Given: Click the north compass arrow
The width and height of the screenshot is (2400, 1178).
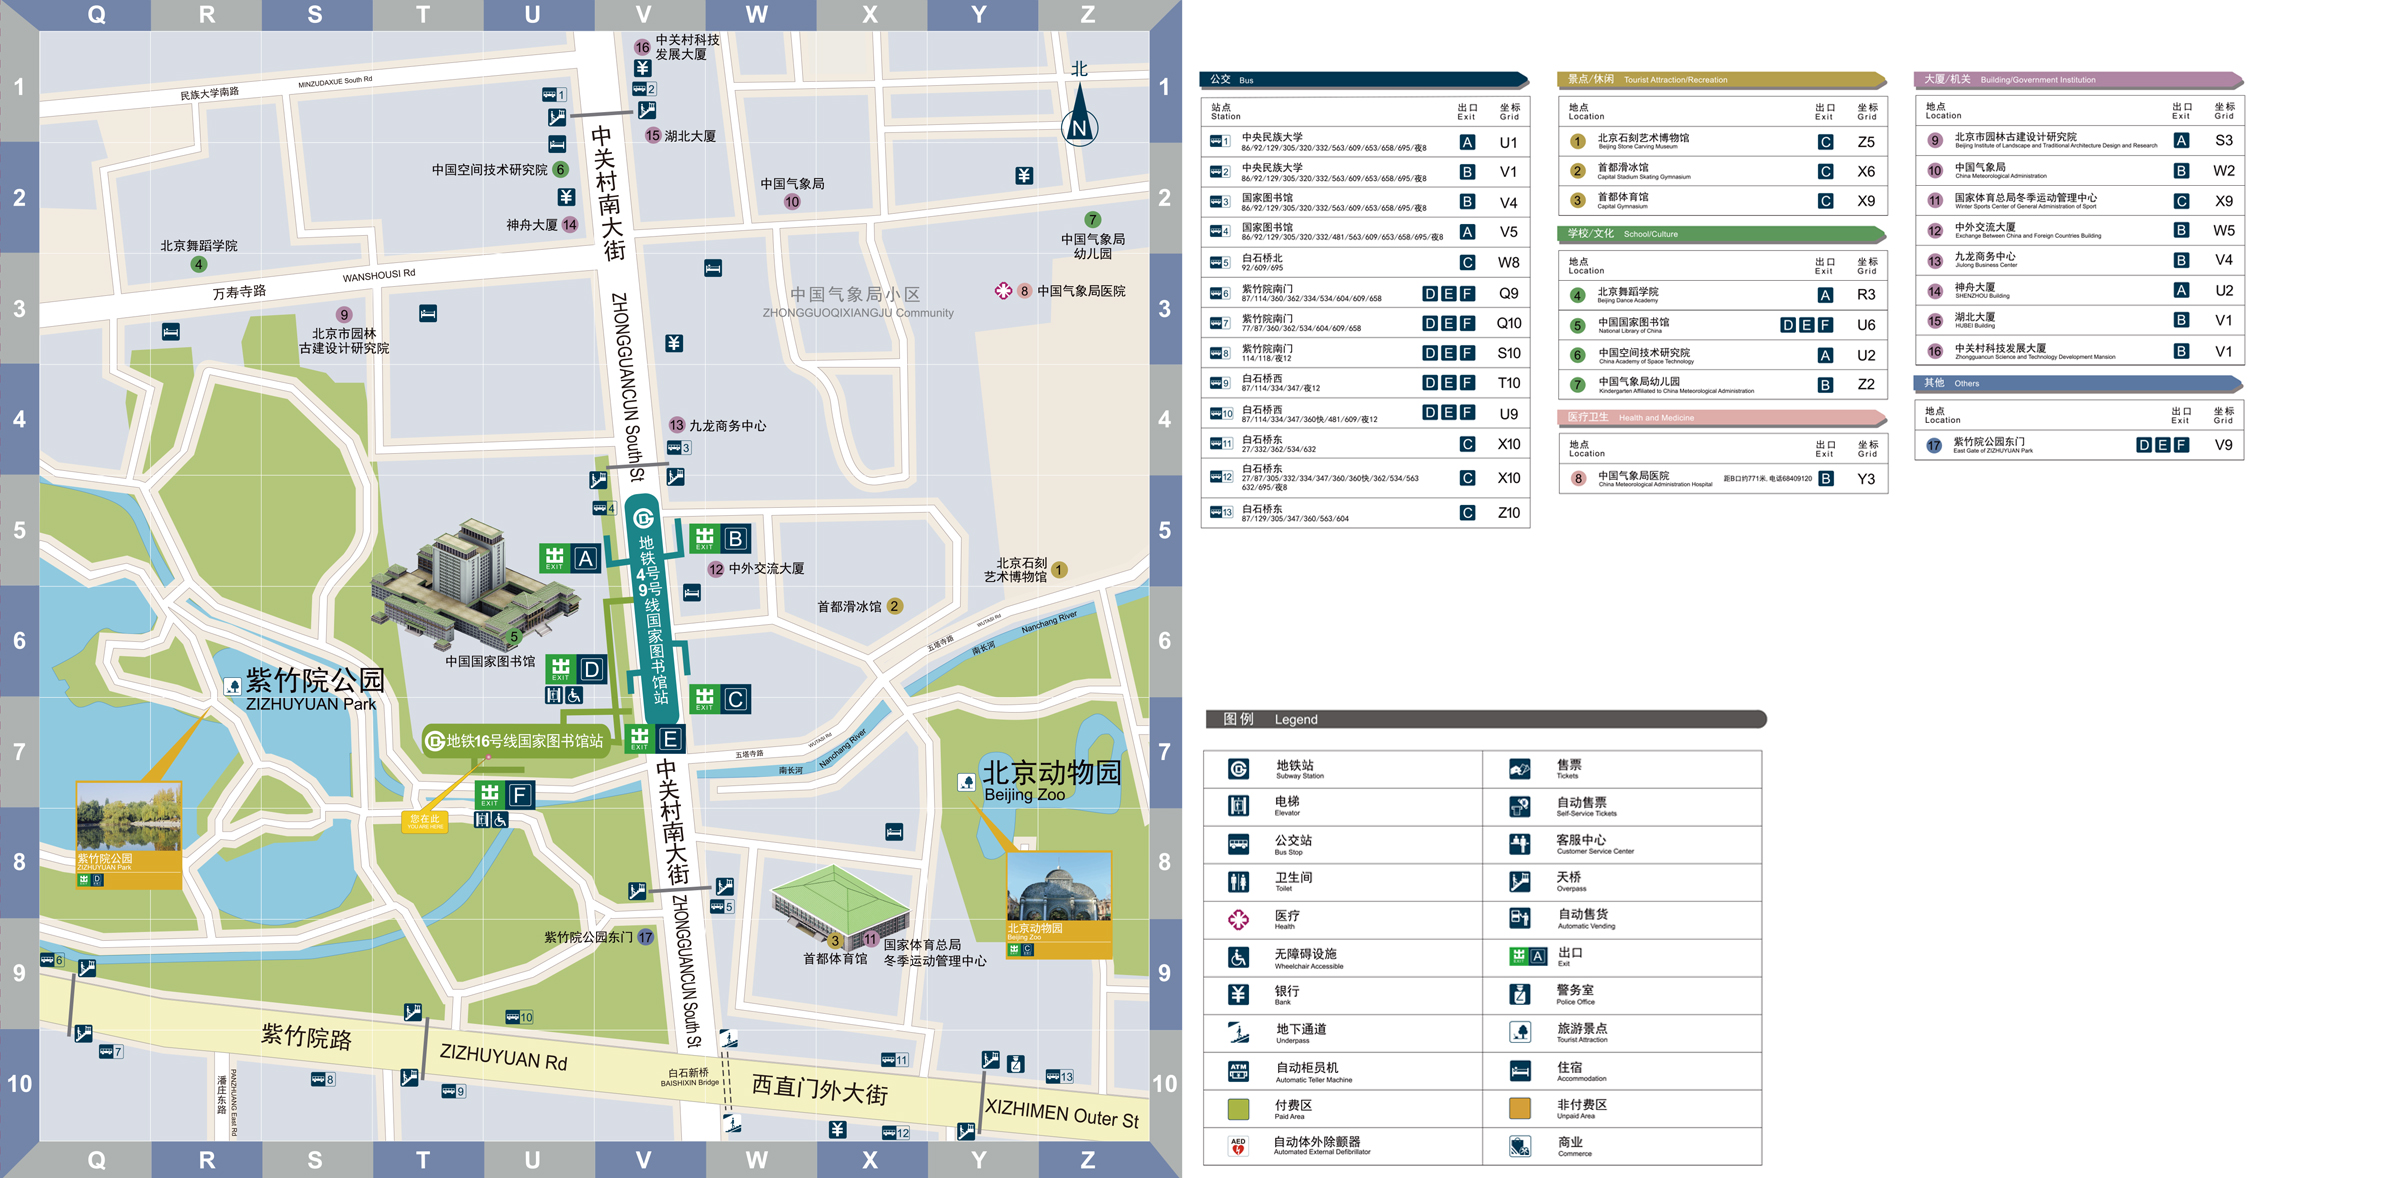Looking at the screenshot, I should [1079, 116].
